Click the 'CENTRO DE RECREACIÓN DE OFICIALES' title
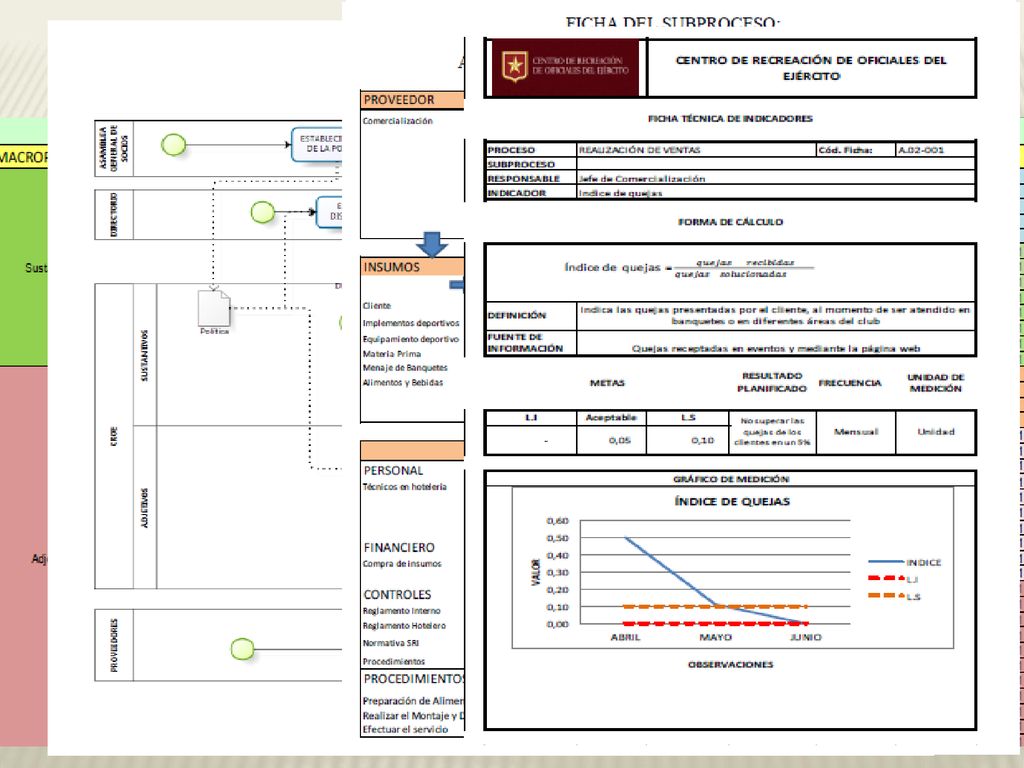This screenshot has width=1024, height=768. [x=811, y=67]
